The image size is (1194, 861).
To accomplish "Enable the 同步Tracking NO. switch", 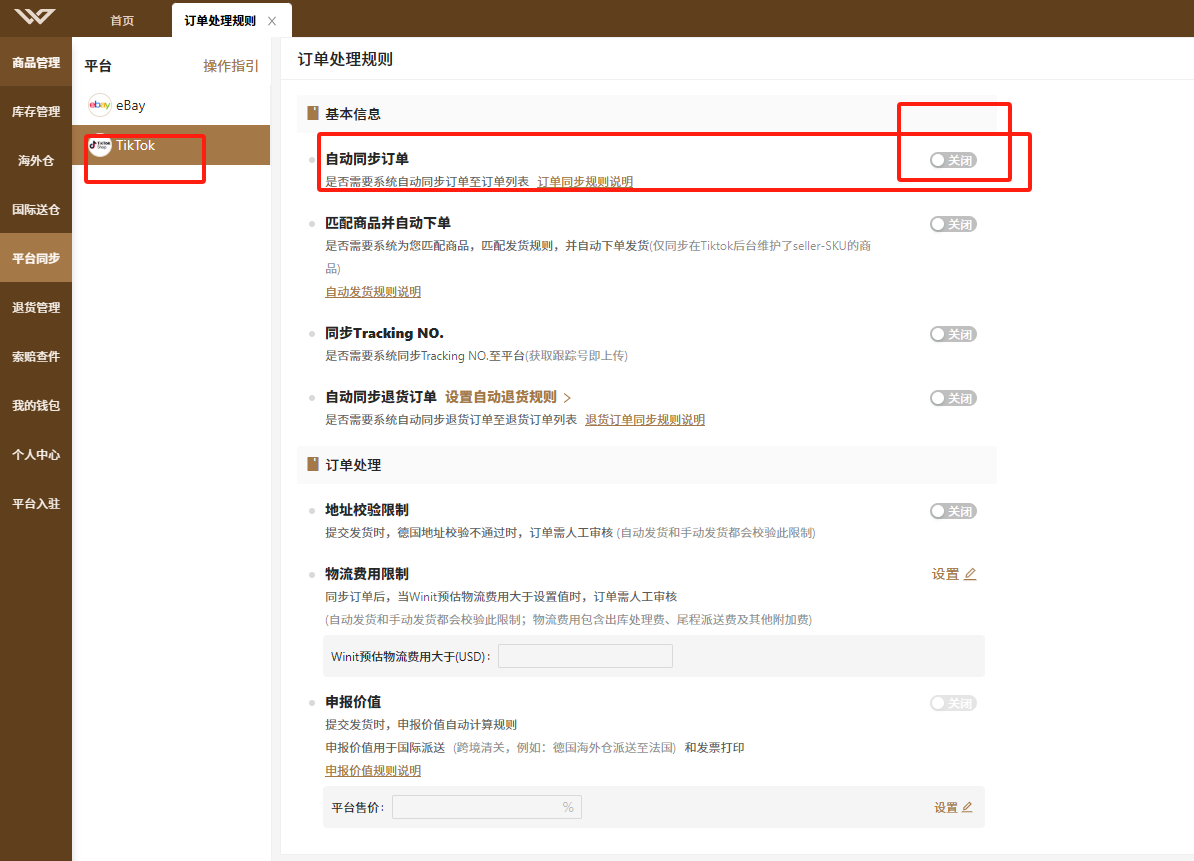I will [953, 334].
